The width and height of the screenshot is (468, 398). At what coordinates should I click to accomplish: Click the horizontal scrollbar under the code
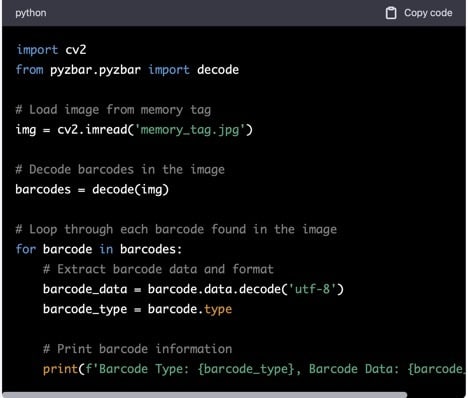click(x=204, y=395)
